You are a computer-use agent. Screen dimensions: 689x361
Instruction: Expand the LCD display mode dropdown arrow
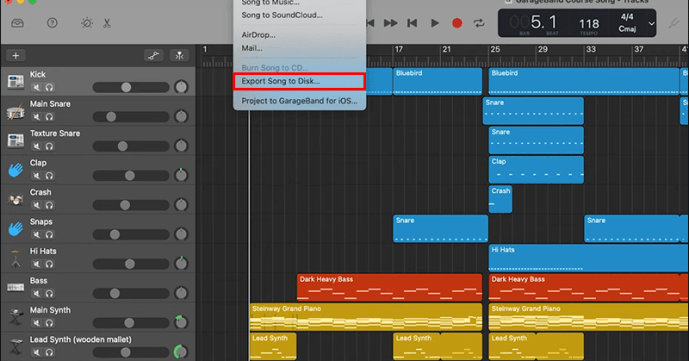point(651,23)
